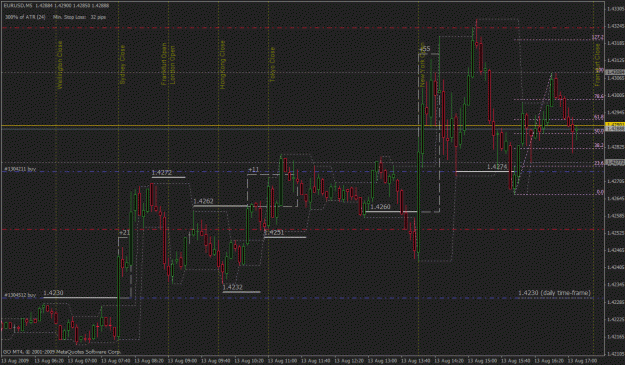Viewport: 625px width, 365px height.
Task: Click the 'Frankfurt Close' session label
Action: [x=597, y=65]
